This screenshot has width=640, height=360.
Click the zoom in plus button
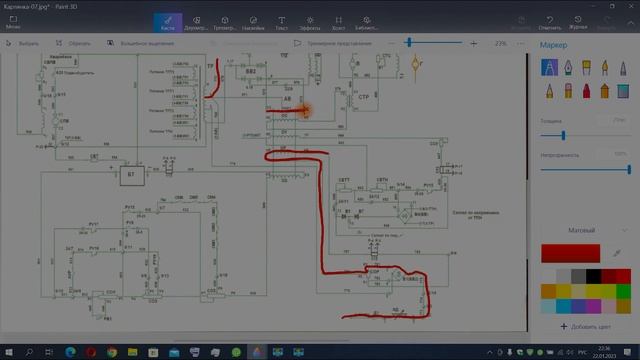473,43
